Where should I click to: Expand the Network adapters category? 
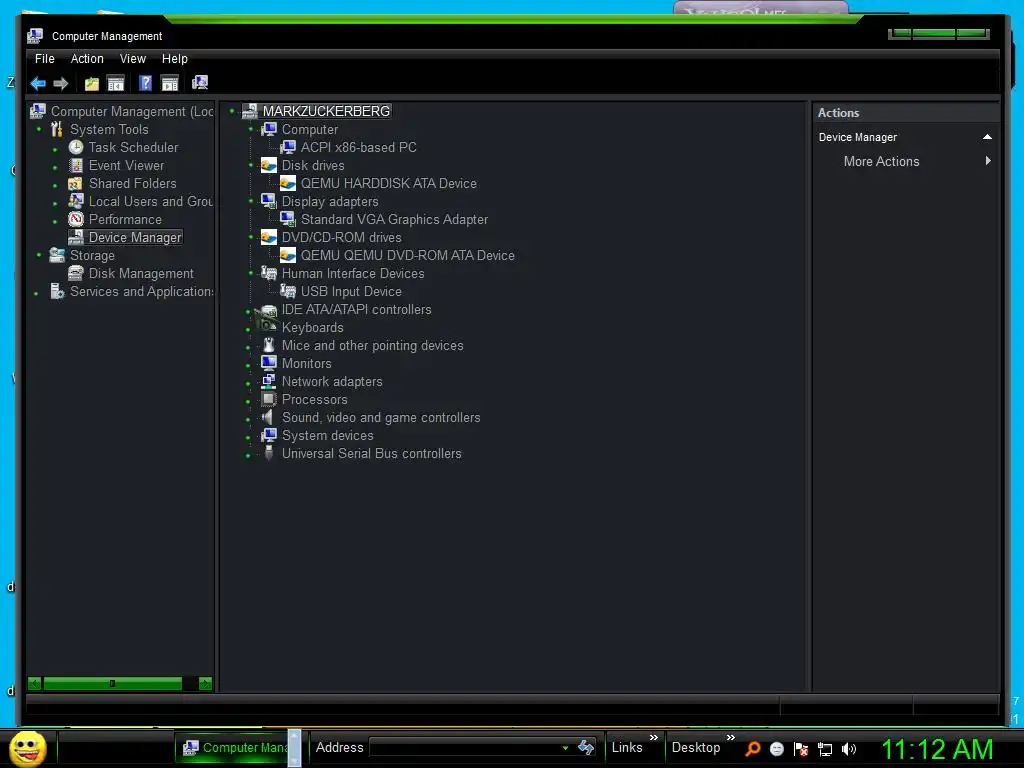pos(248,383)
